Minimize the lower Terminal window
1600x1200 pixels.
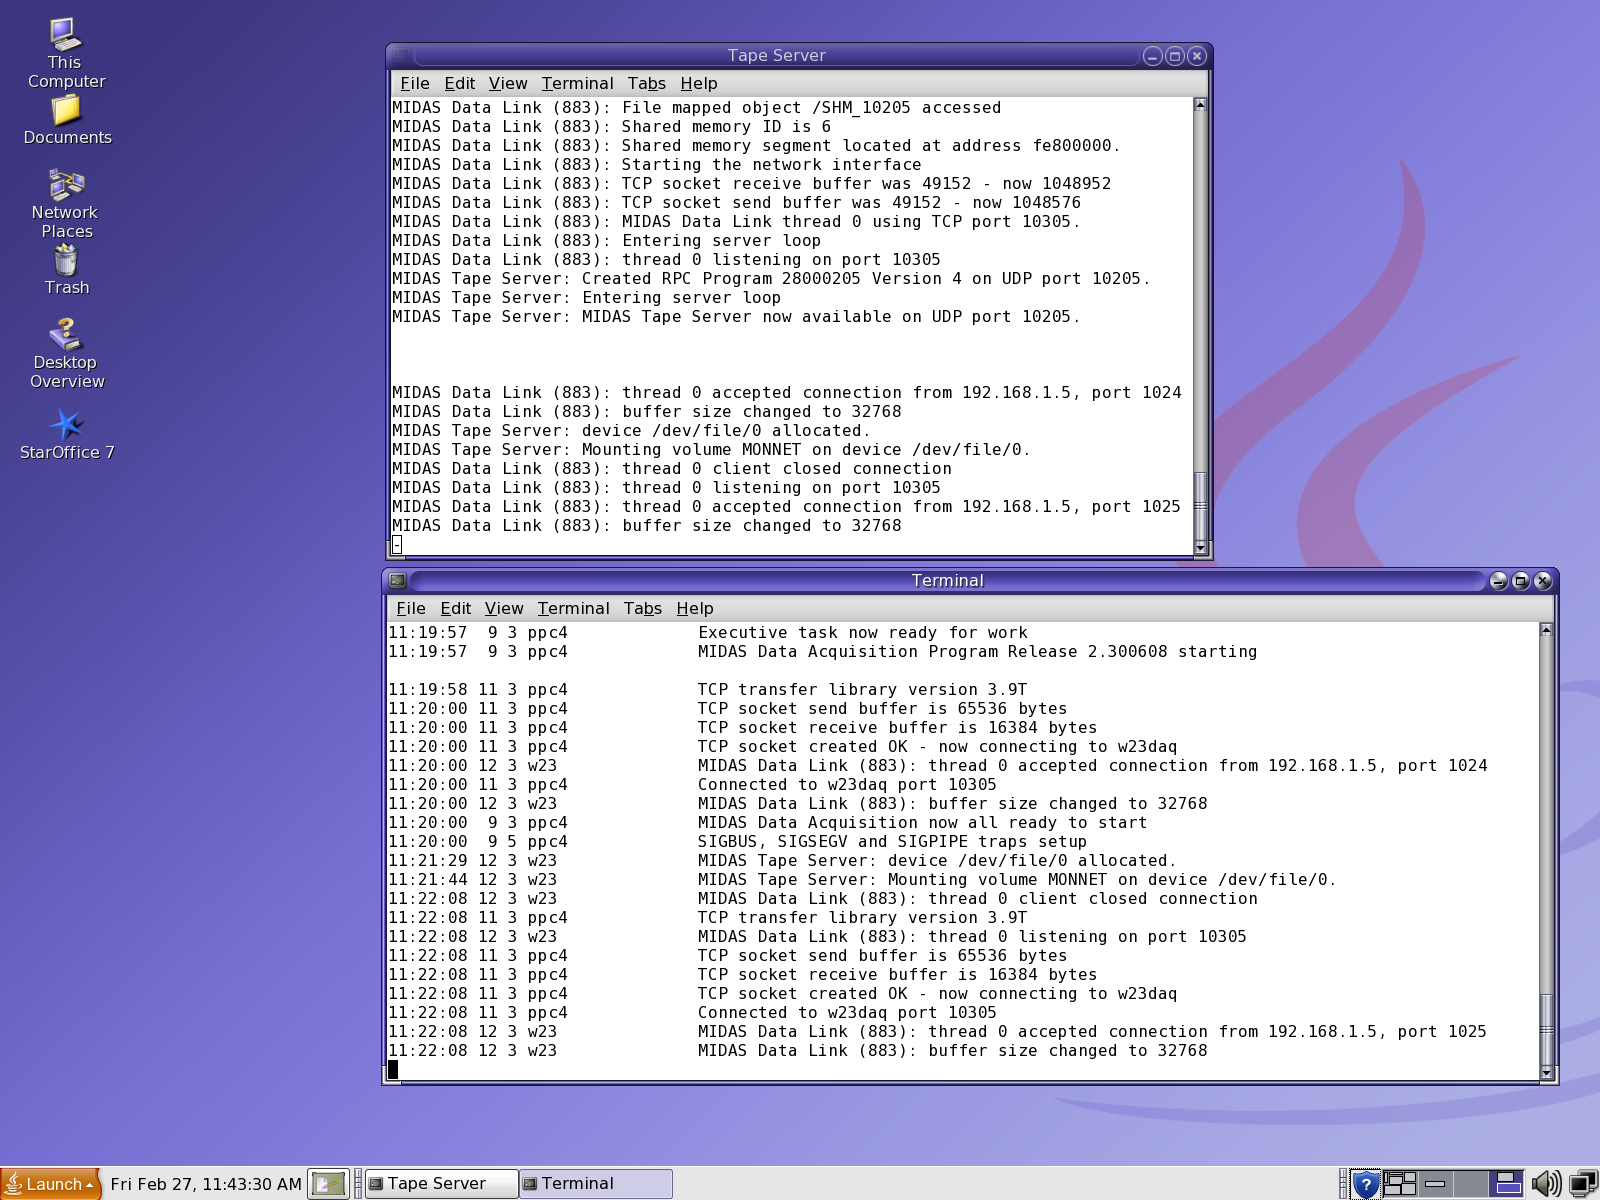tap(1498, 581)
